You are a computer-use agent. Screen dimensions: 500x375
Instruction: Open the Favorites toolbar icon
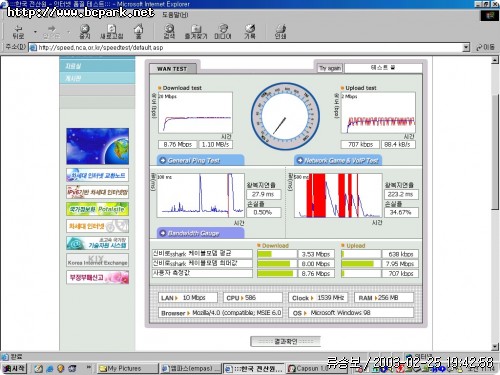(x=196, y=31)
